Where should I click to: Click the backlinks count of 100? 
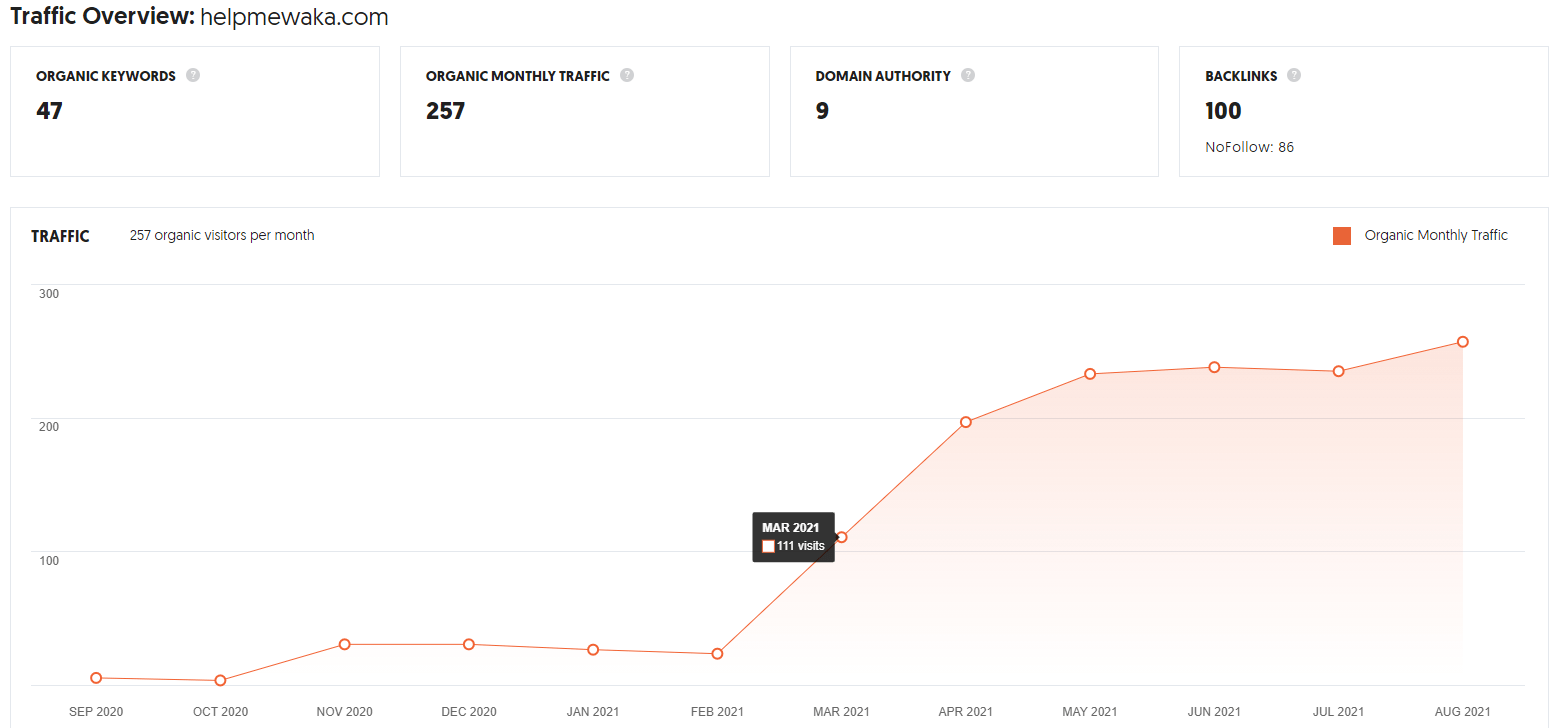pyautogui.click(x=1223, y=111)
